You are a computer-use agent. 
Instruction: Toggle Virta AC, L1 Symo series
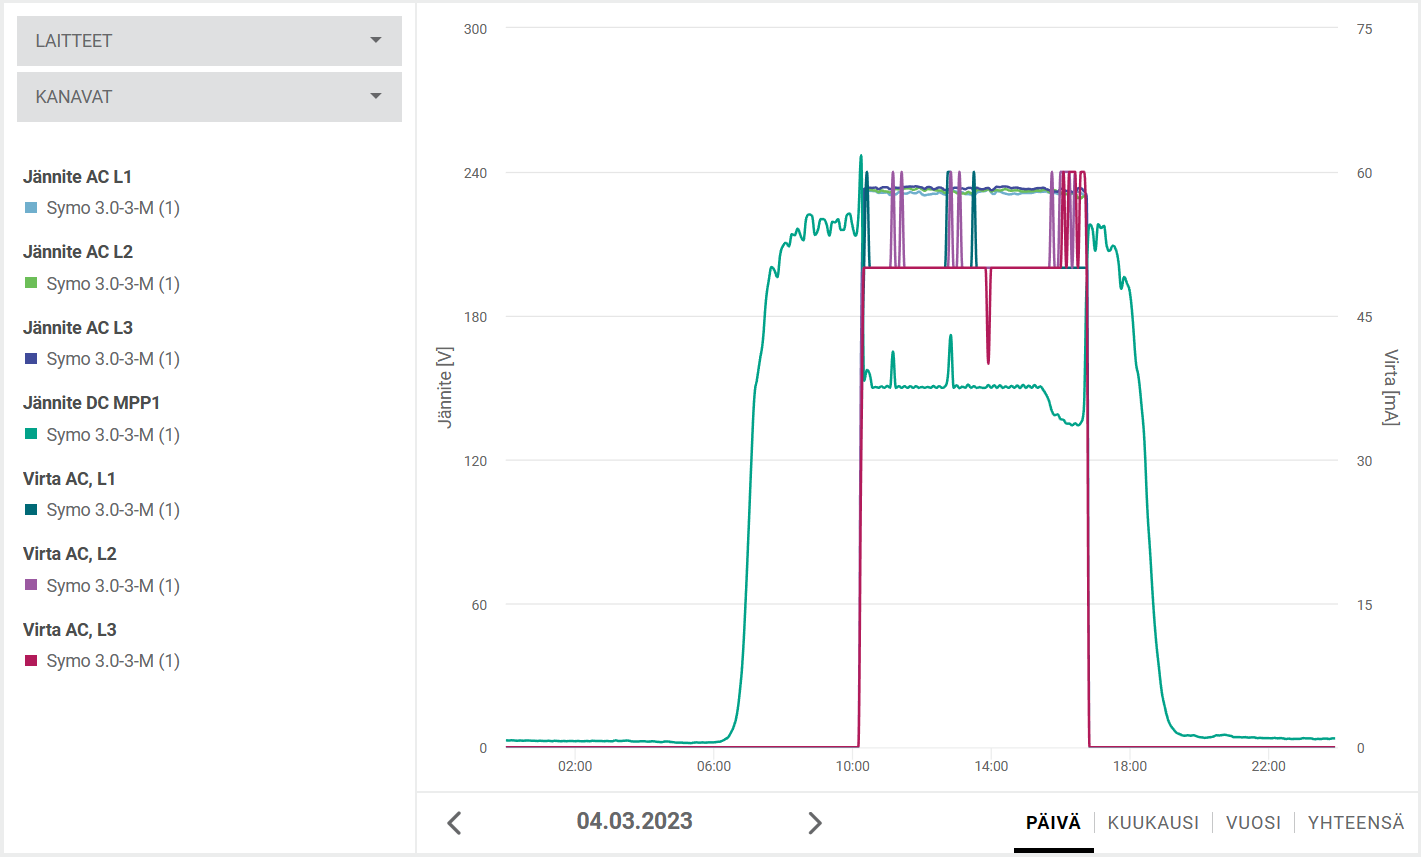coord(112,510)
